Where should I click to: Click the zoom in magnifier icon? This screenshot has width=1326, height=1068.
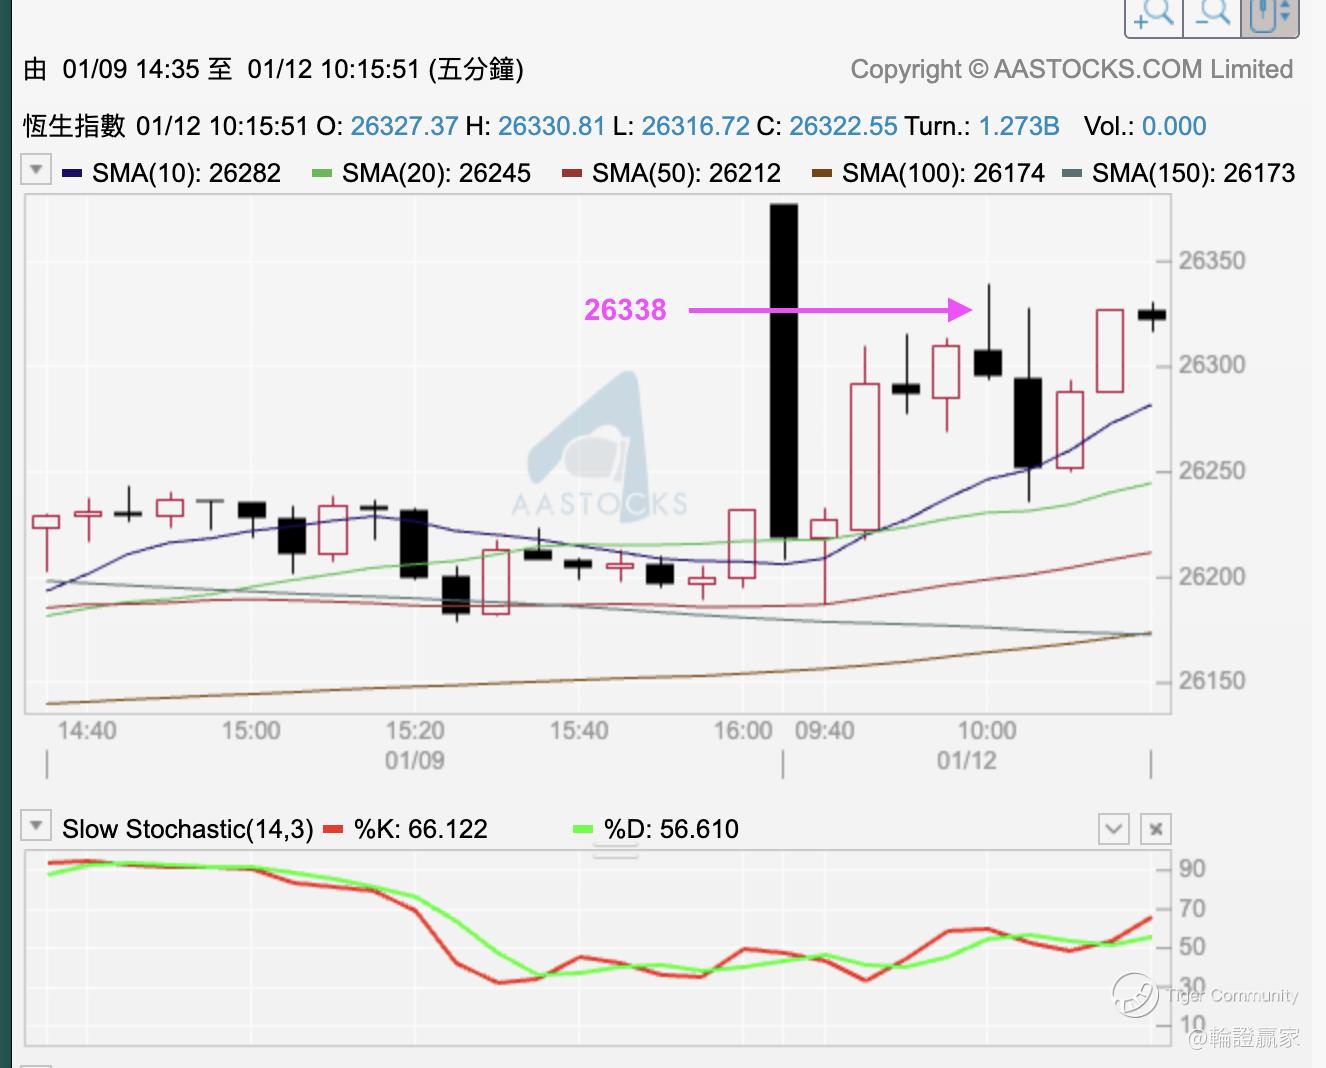coord(1154,15)
